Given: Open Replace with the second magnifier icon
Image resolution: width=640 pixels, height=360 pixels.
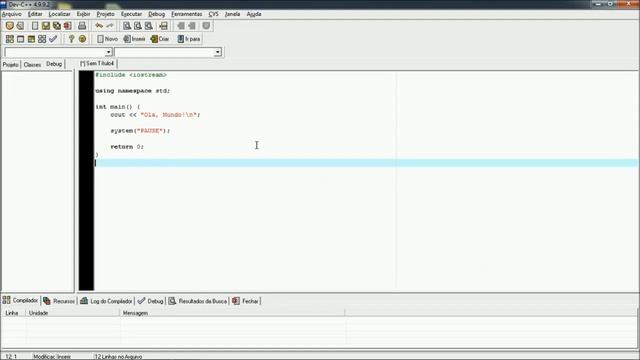Looking at the screenshot, I should (138, 26).
